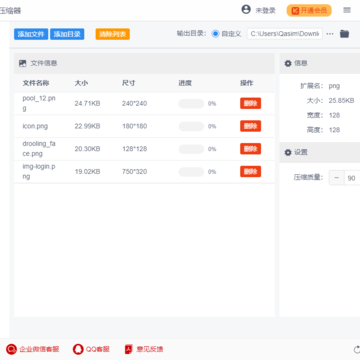This screenshot has width=360, height=360.
Task: Click 25.85KB size value in info panel
Action: click(x=341, y=100)
